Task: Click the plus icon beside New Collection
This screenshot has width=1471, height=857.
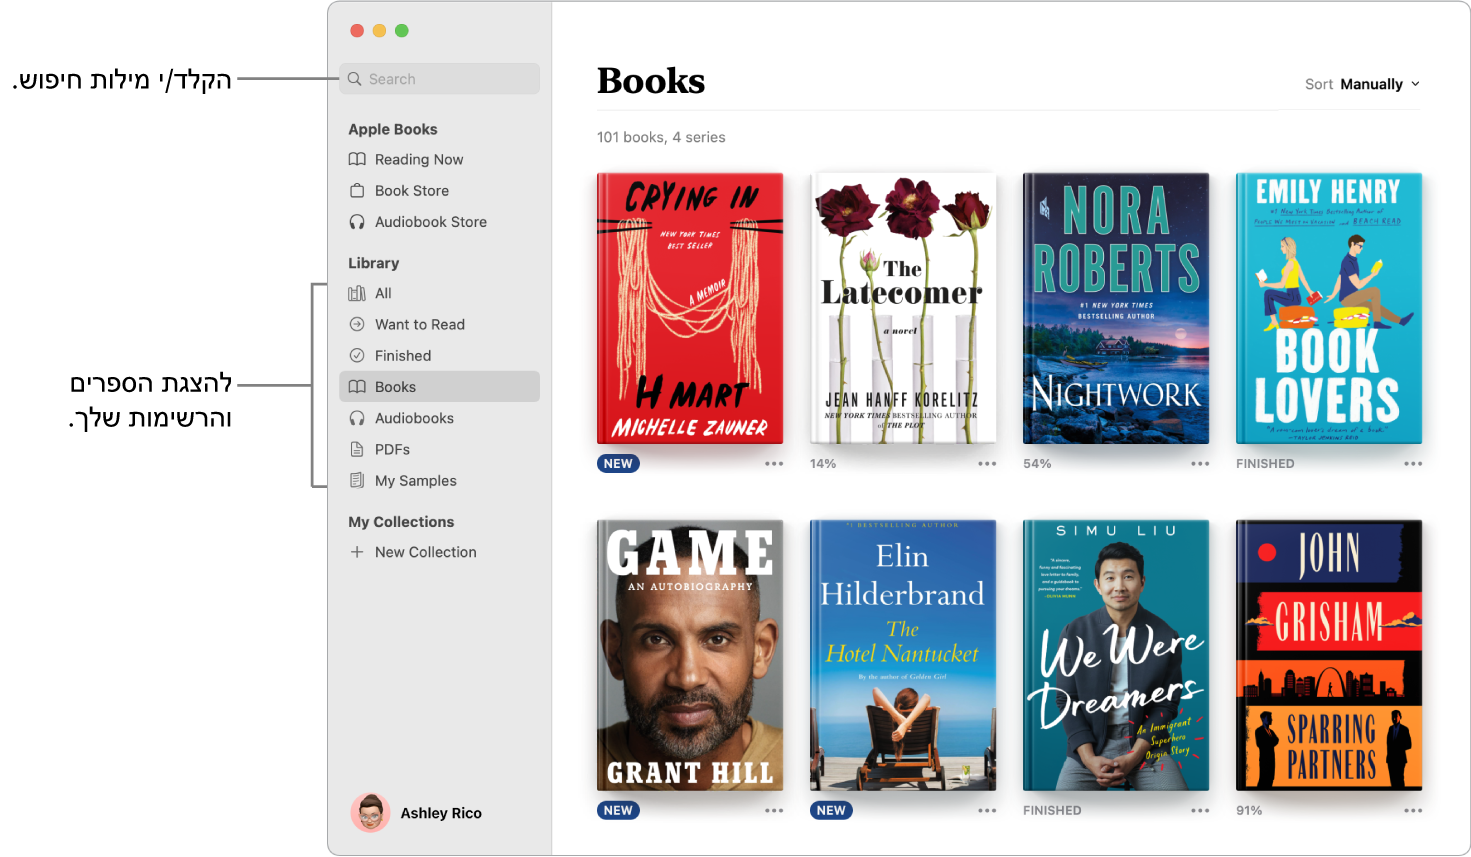Action: point(357,552)
